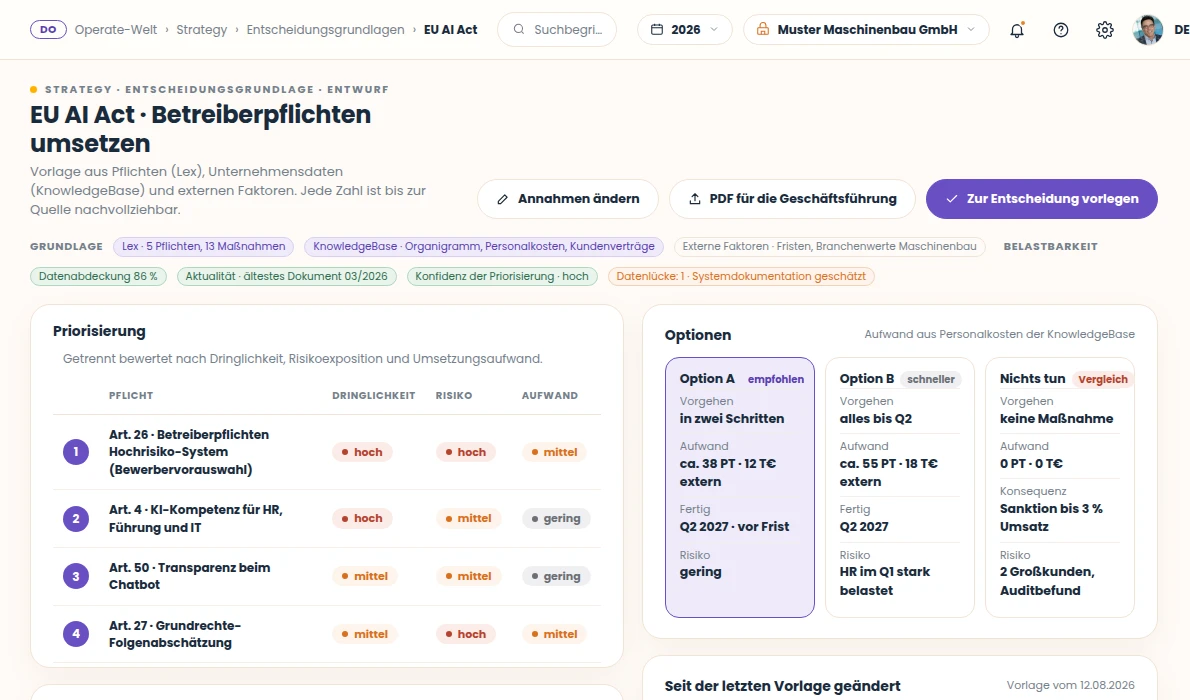Click Seit der letzten Vorlage geändert heading
1190x700 pixels.
point(782,686)
